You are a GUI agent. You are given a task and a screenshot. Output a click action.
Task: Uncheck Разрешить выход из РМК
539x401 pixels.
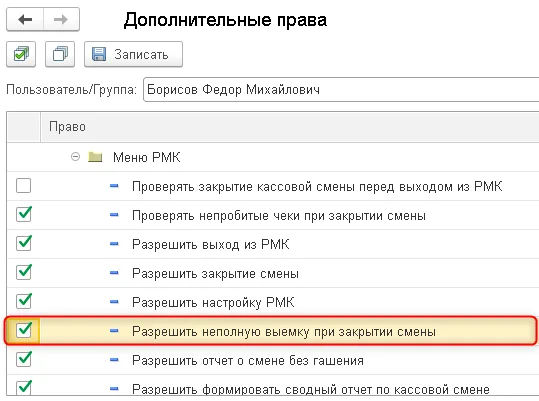(23, 243)
